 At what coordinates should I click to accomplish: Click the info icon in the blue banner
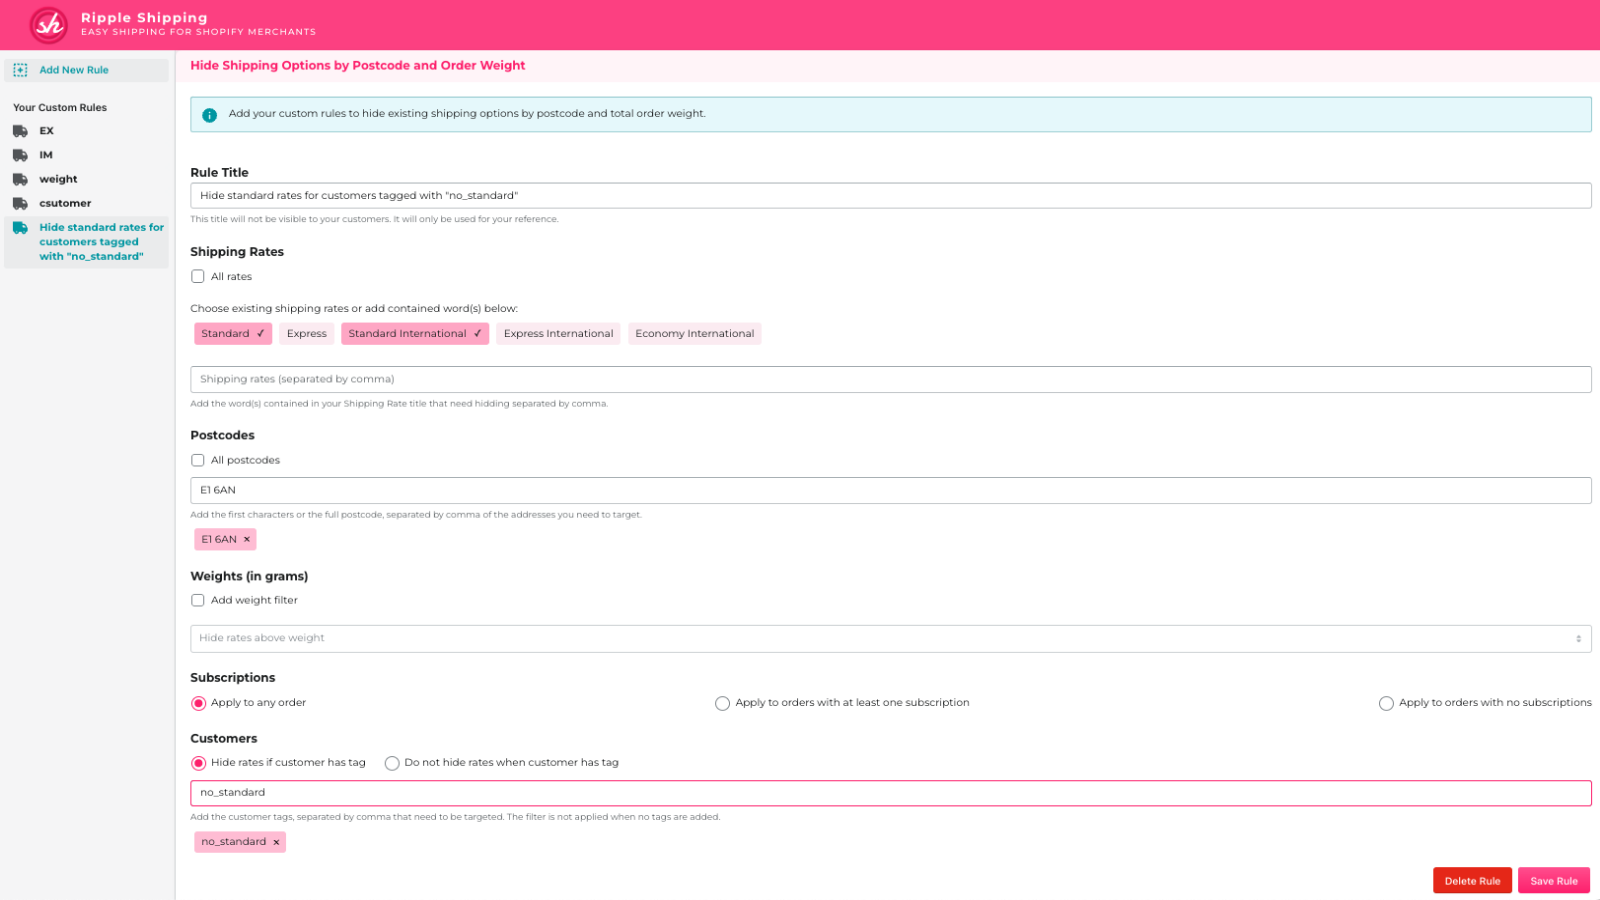click(208, 115)
